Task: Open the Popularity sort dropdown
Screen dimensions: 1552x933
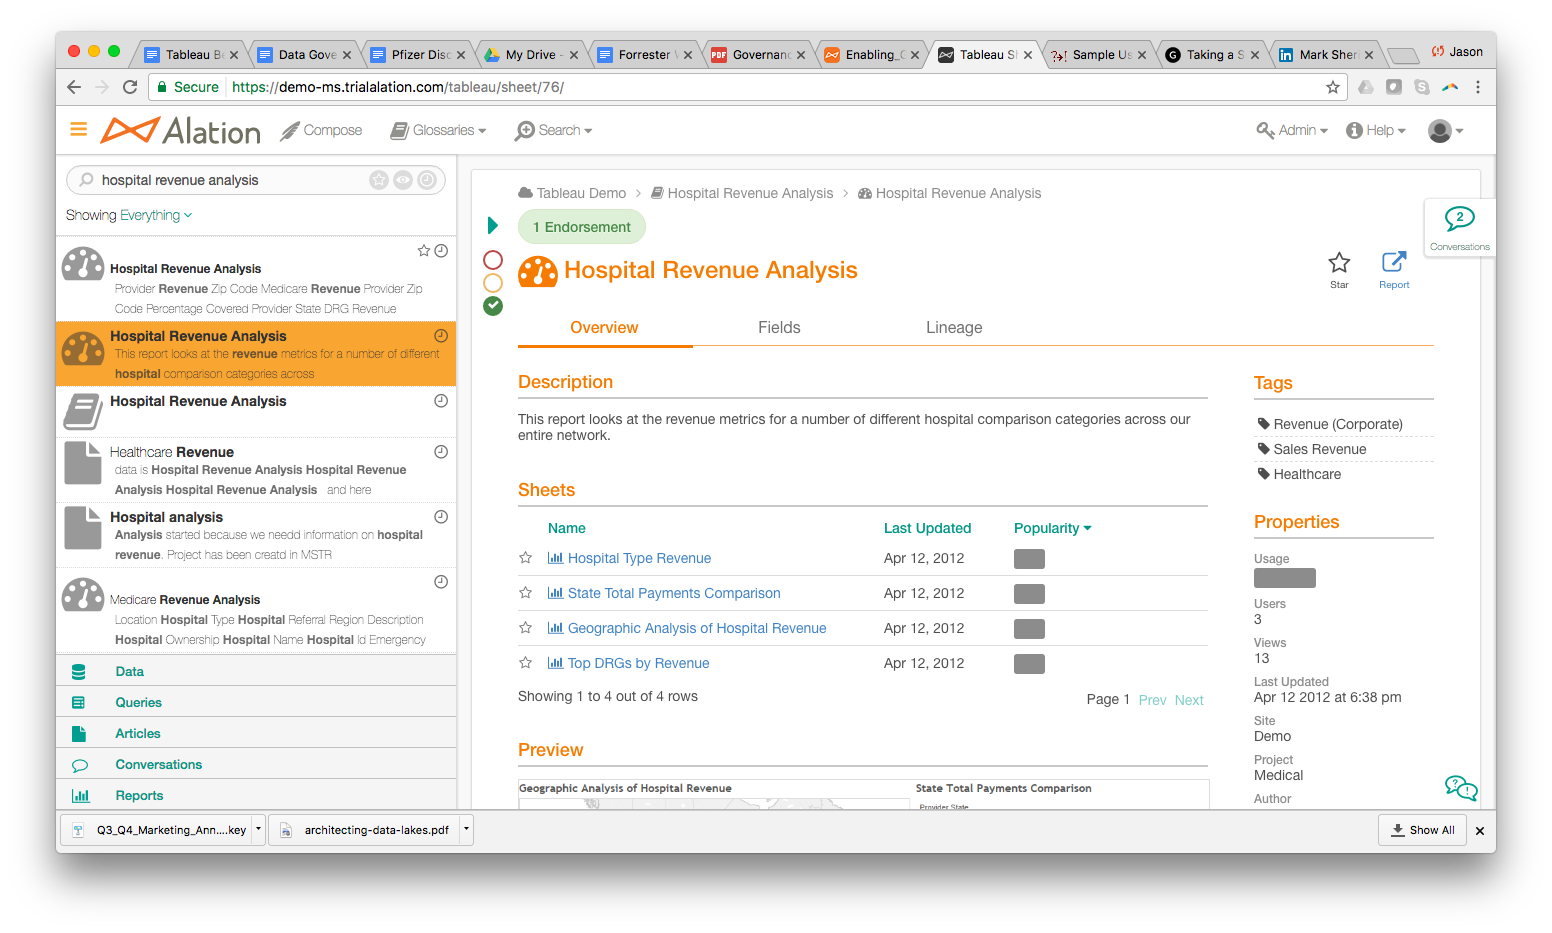Action: tap(1052, 528)
